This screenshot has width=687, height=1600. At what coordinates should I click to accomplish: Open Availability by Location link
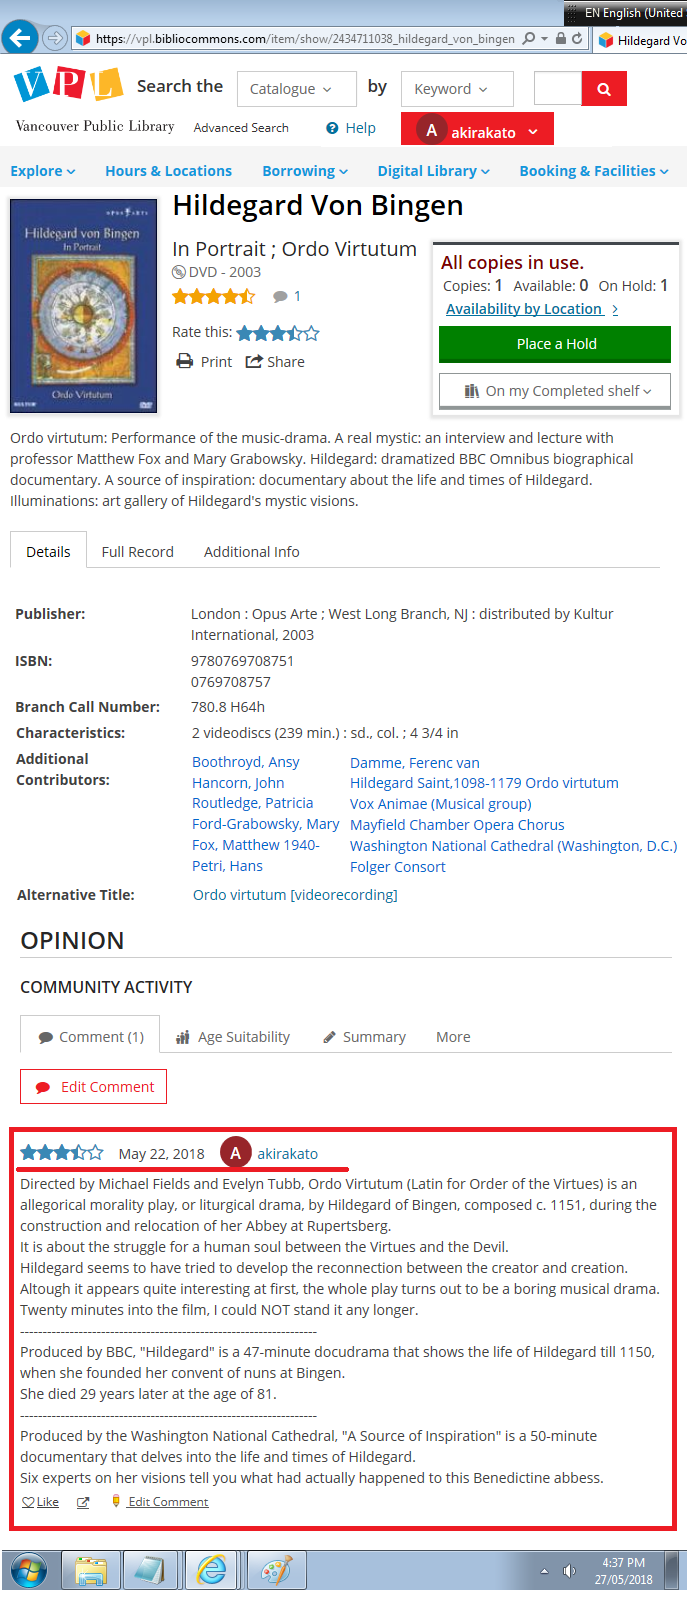532,309
